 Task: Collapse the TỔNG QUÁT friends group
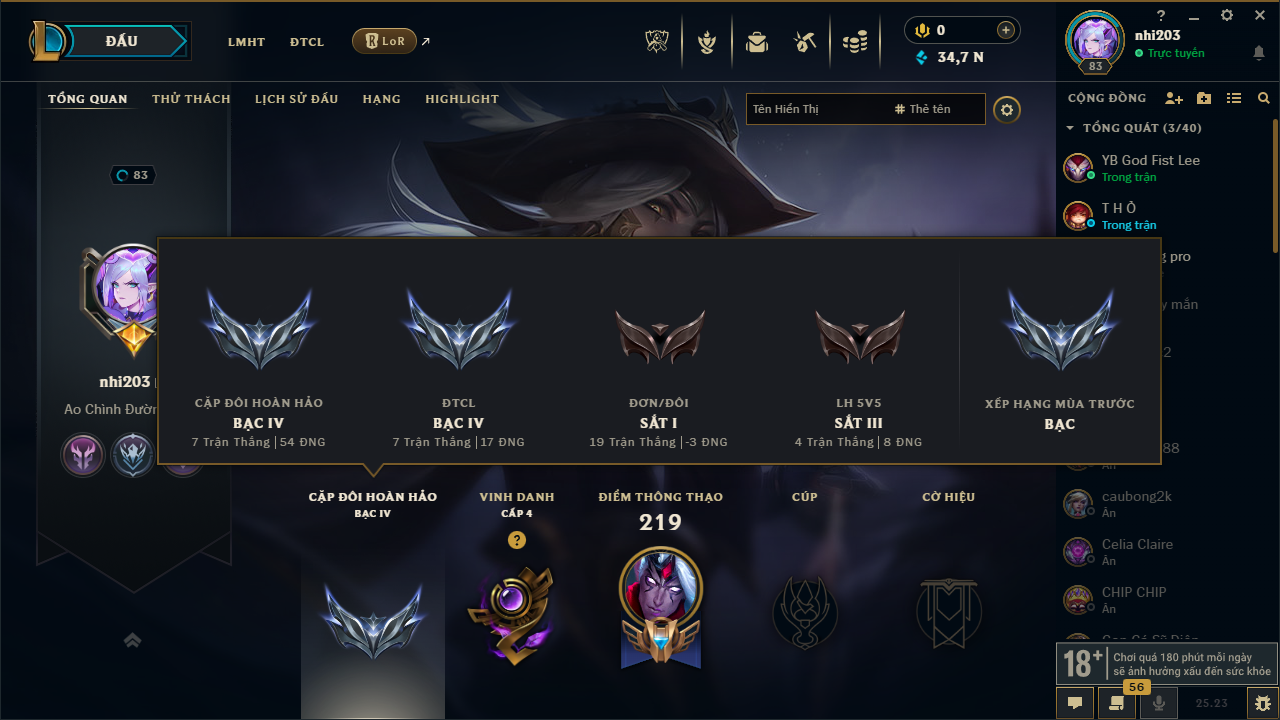coord(1070,128)
